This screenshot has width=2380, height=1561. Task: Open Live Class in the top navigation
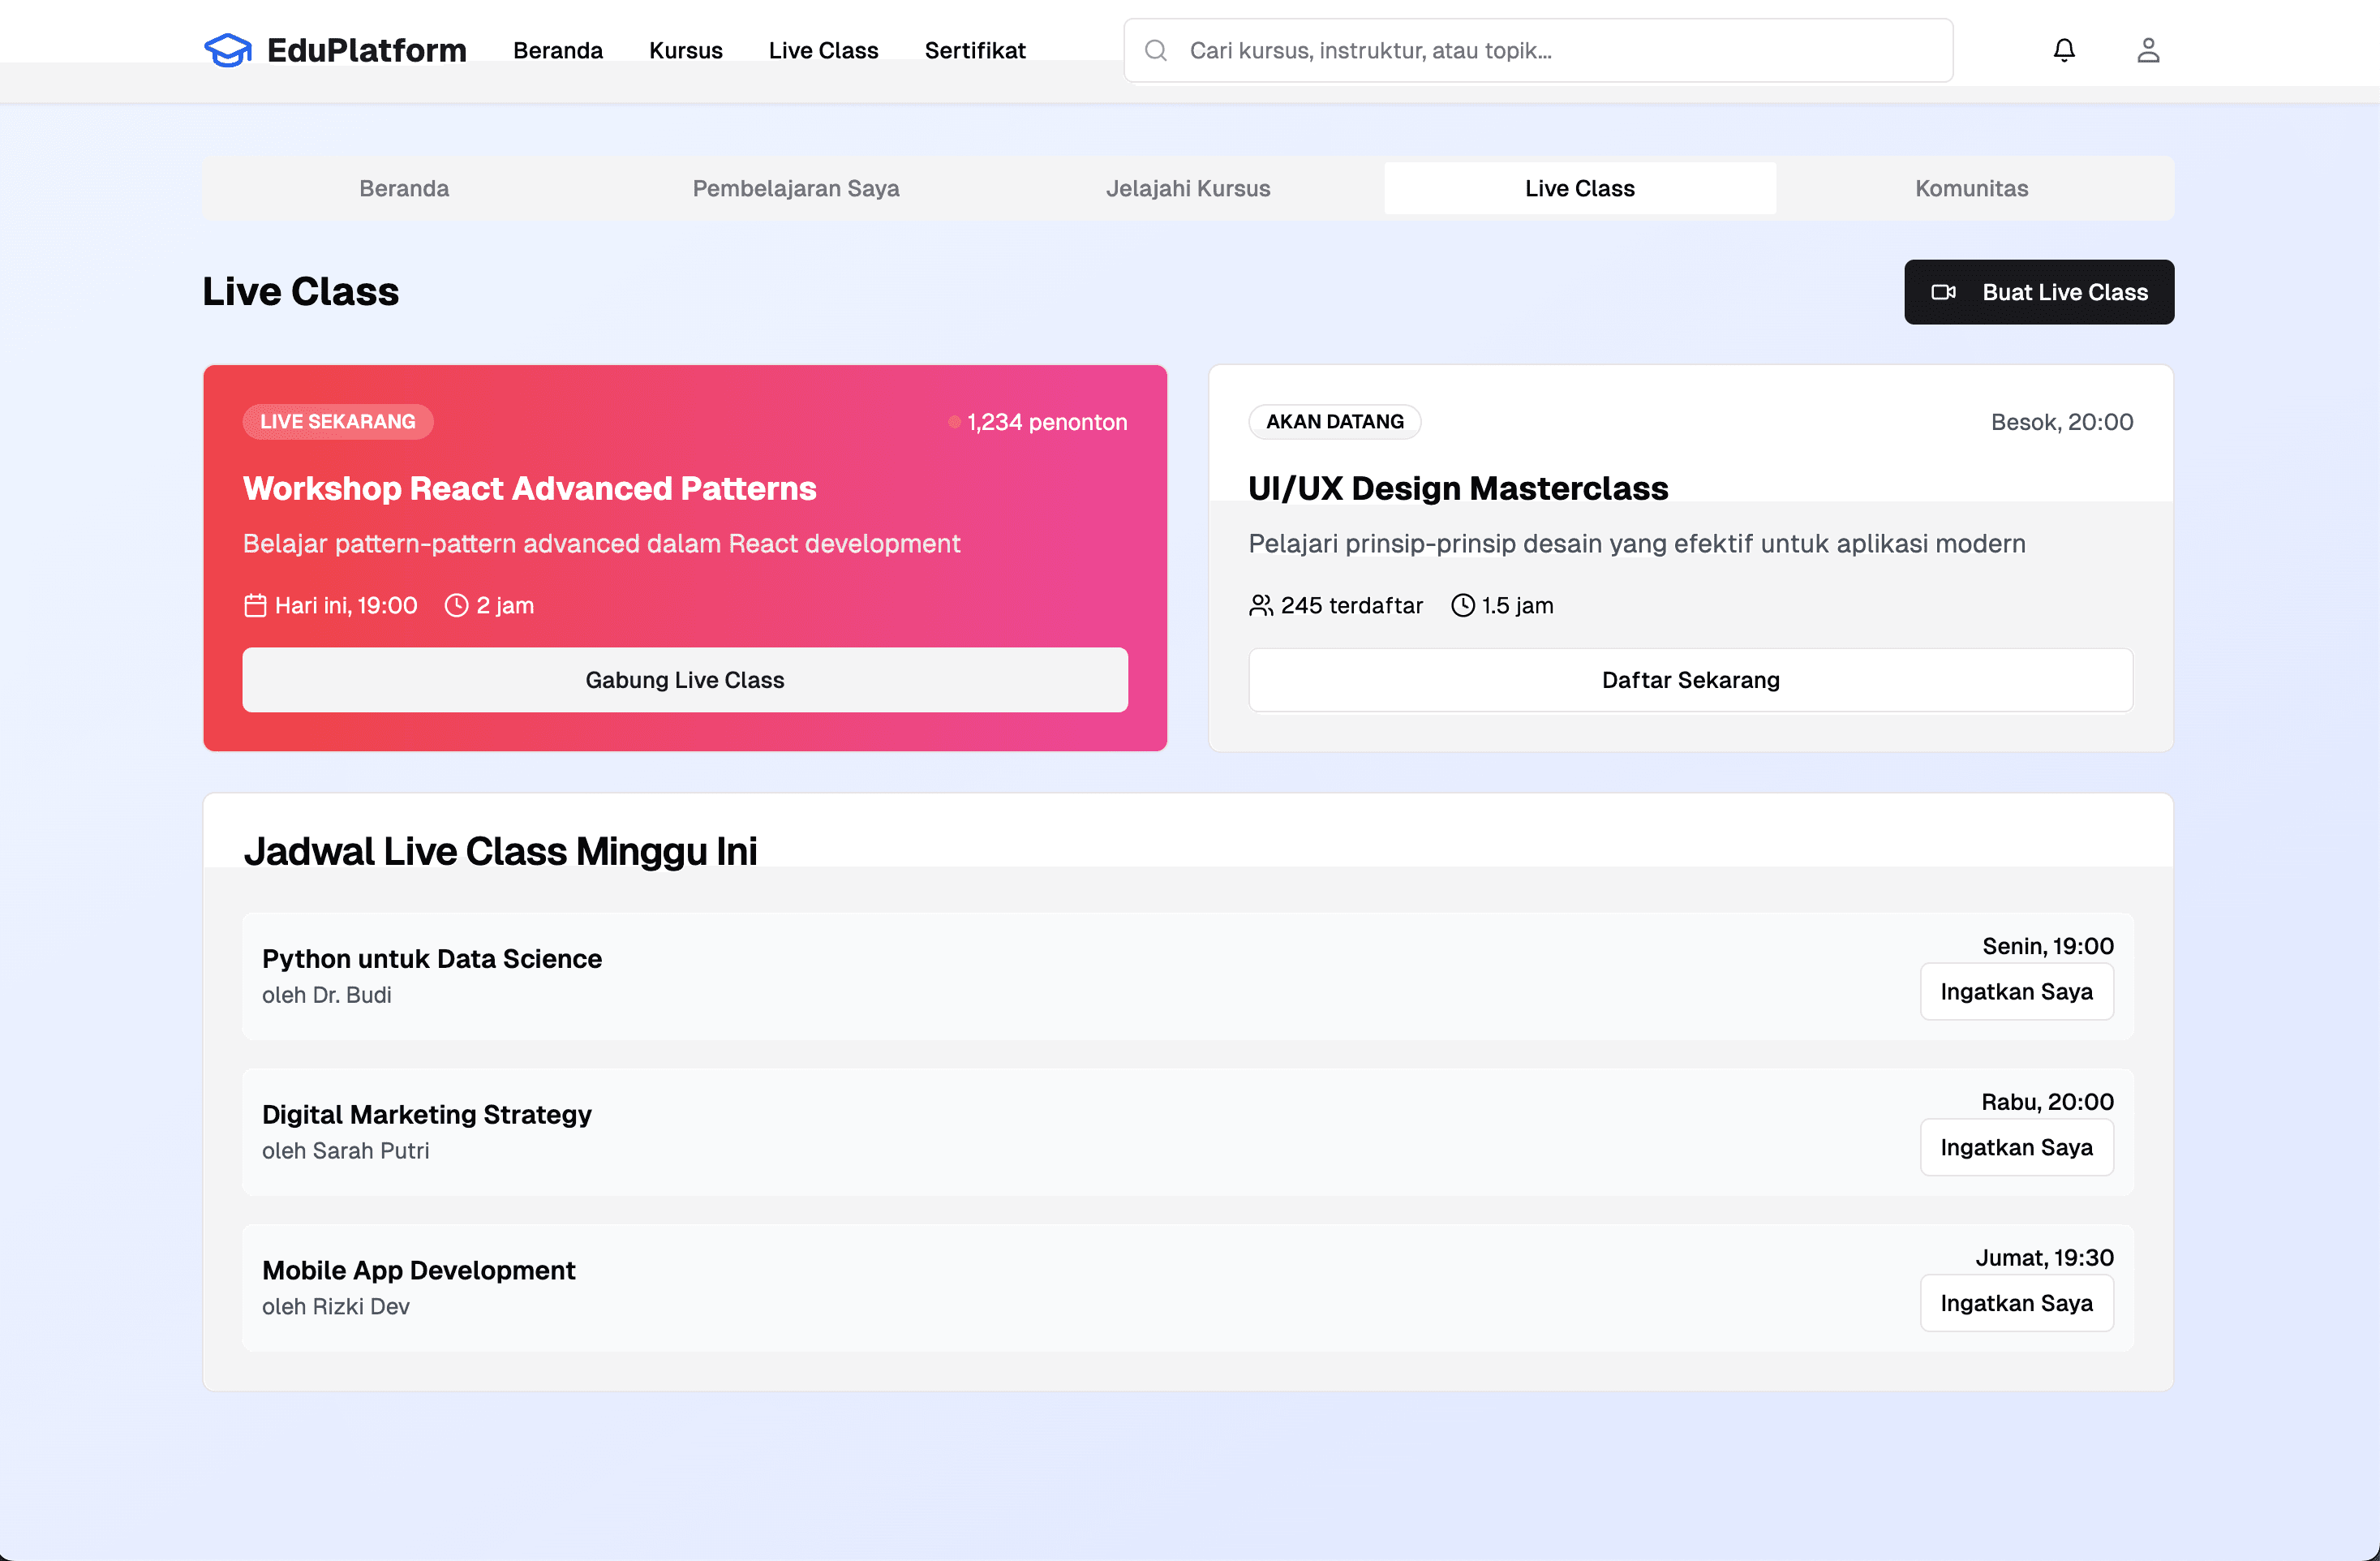[823, 50]
